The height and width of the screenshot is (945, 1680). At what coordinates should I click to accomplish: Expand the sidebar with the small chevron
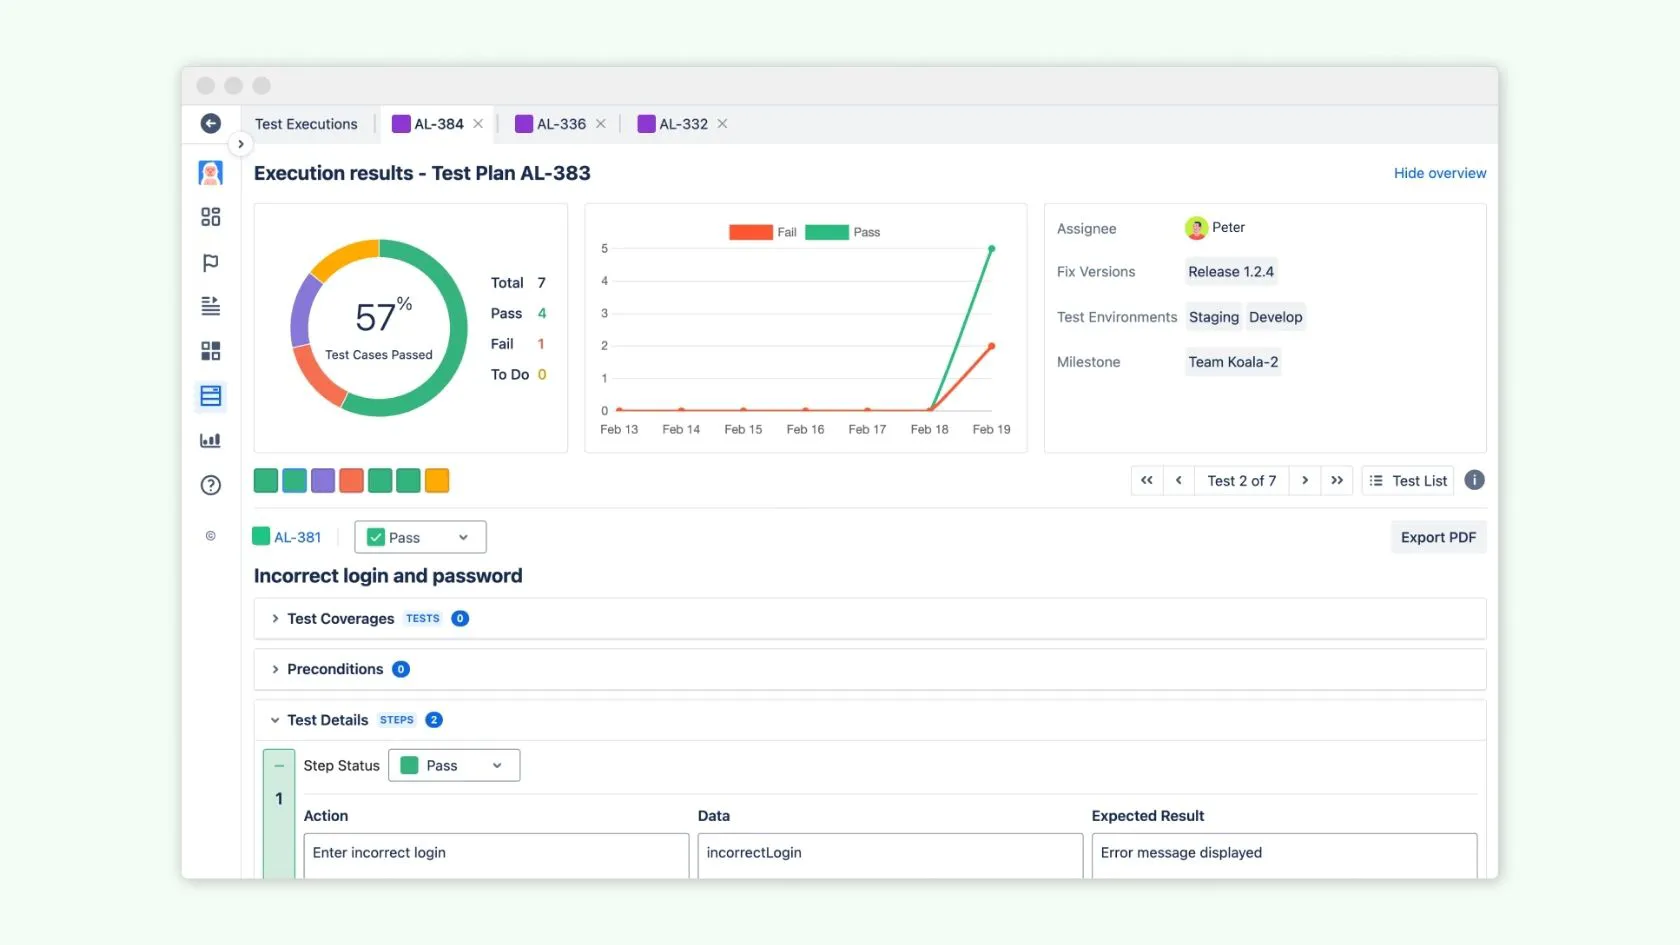240,144
